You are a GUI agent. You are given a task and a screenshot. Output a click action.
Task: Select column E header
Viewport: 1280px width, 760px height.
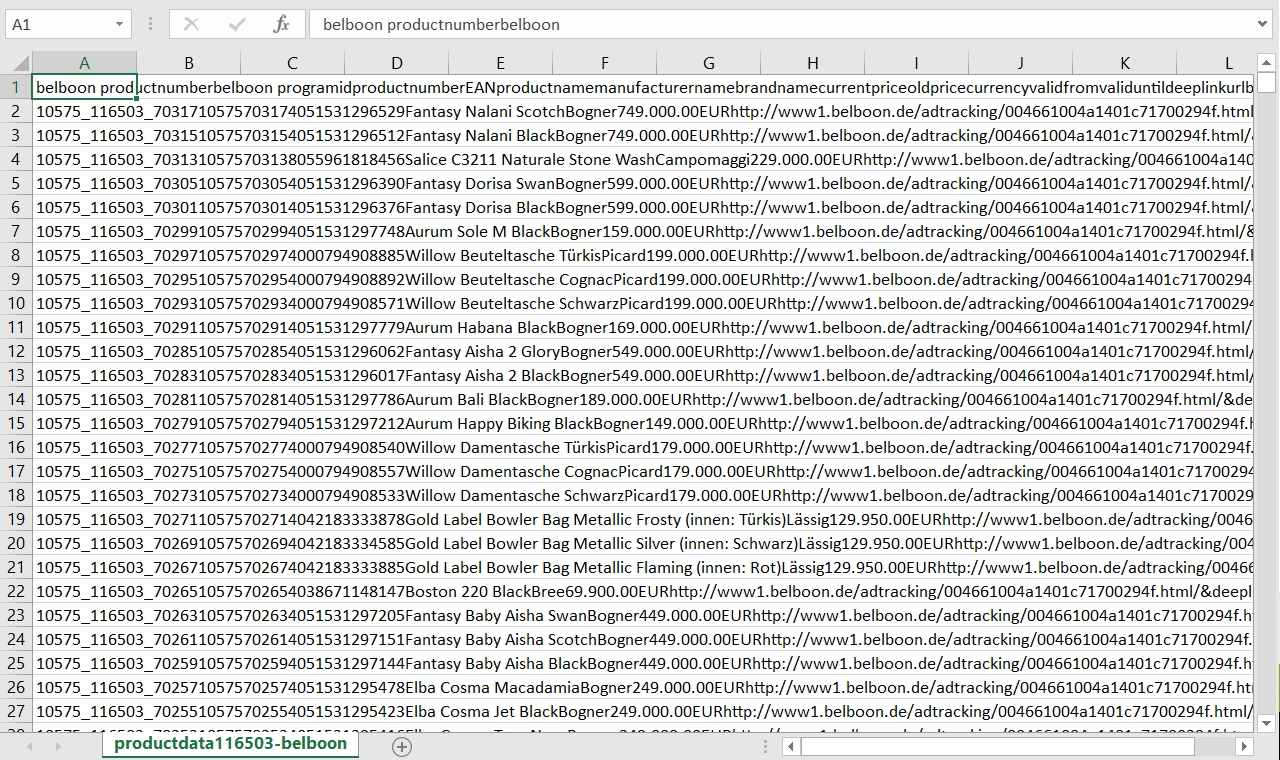click(501, 63)
